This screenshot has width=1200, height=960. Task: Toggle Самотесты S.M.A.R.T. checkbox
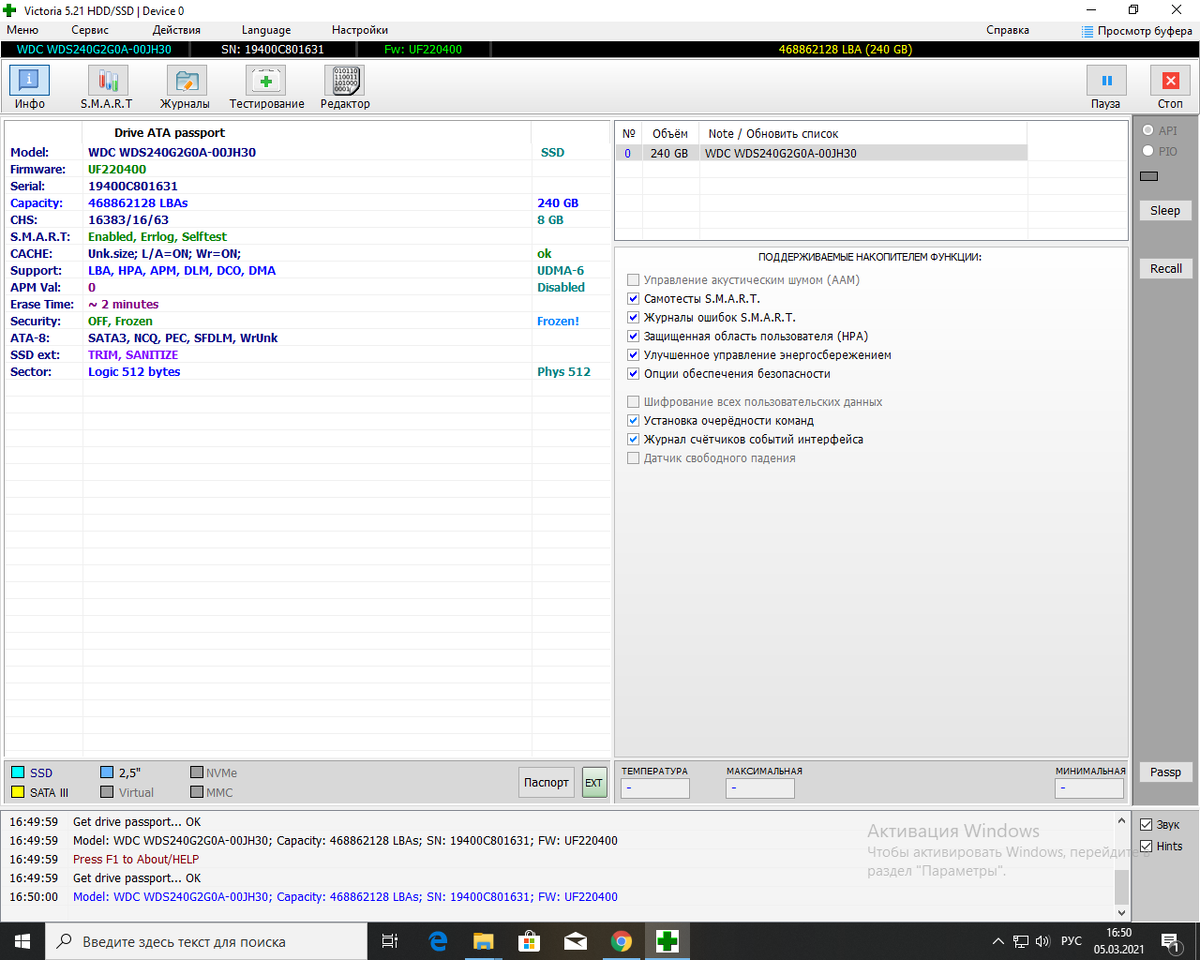[633, 299]
